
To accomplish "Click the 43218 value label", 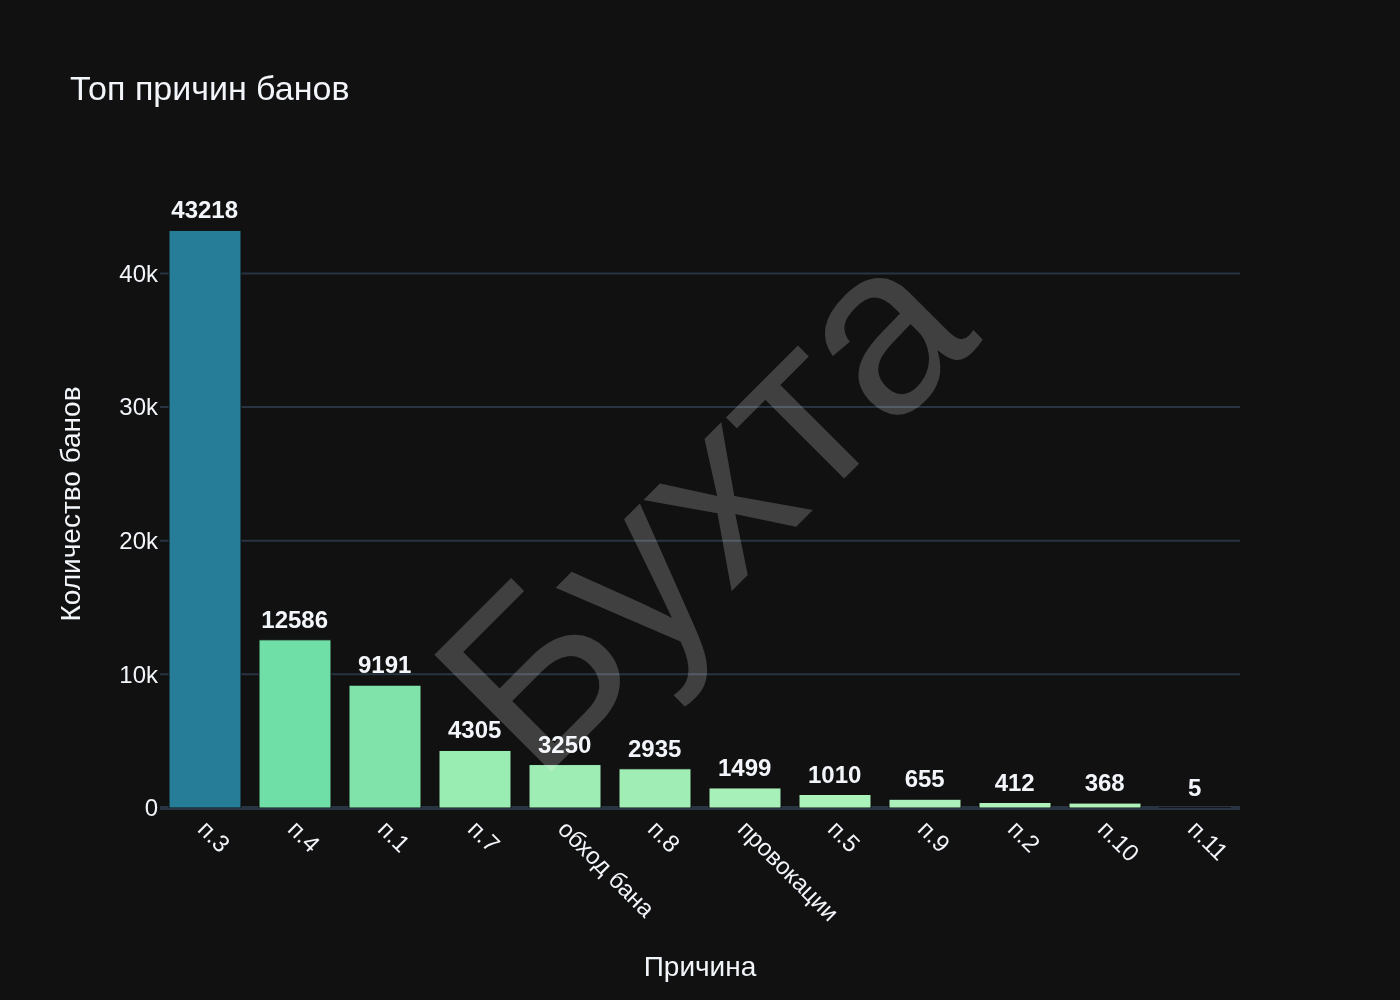I will coord(205,210).
